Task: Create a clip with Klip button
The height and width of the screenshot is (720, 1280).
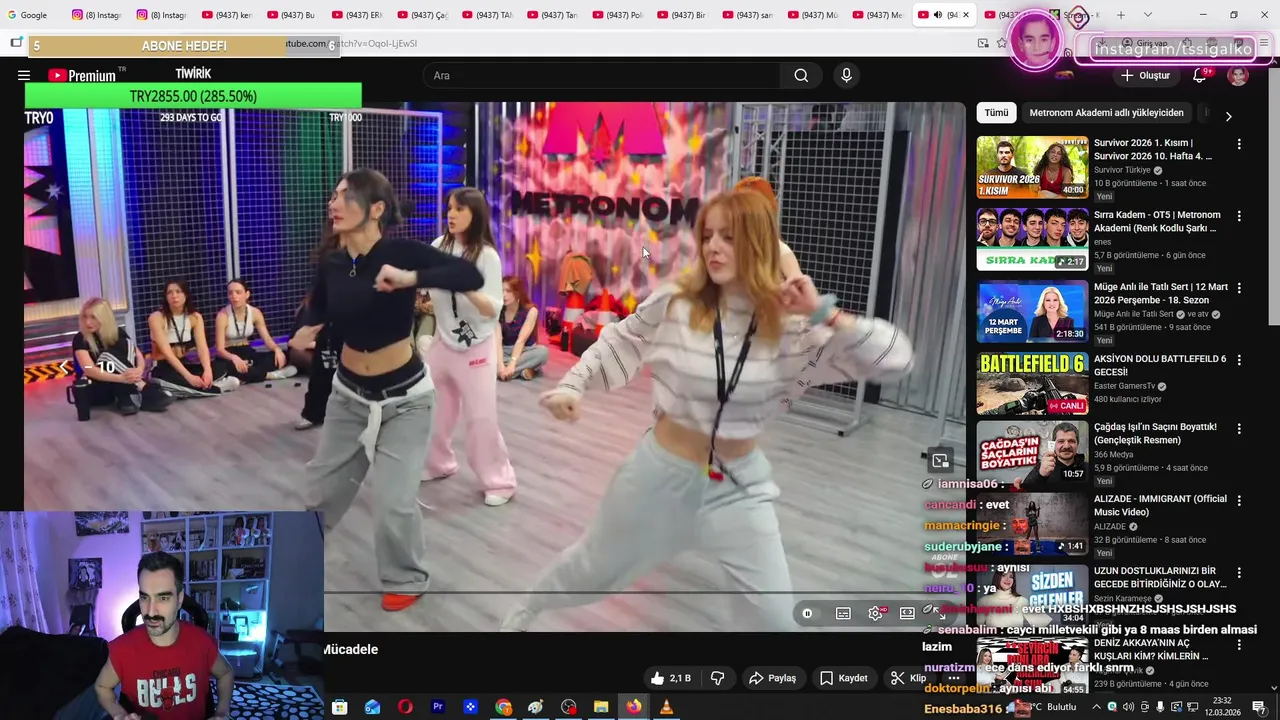Action: [x=908, y=678]
